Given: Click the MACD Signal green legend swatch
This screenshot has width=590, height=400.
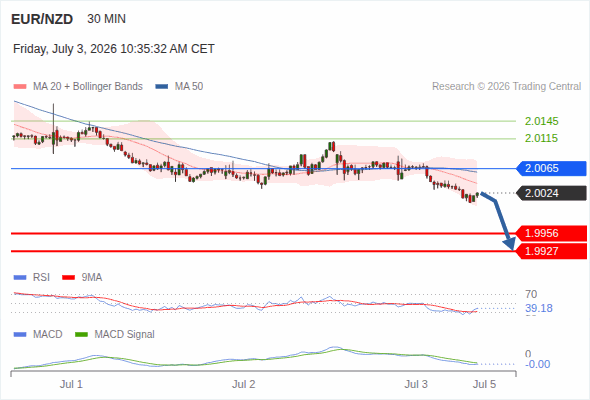Looking at the screenshot, I should [81, 335].
